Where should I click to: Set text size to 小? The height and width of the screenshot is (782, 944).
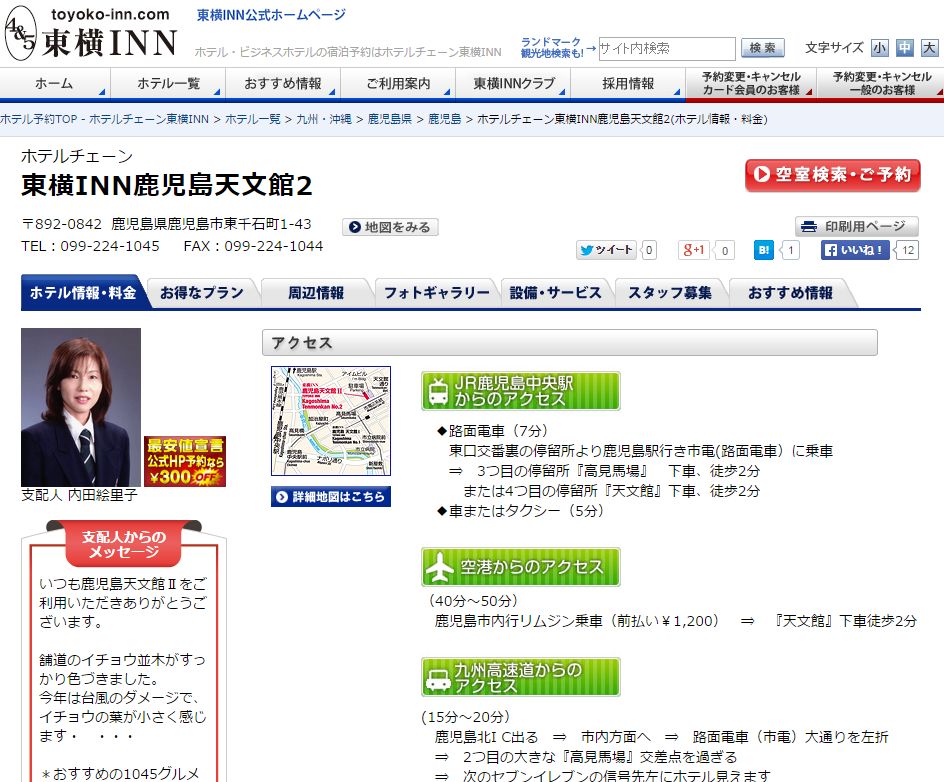coord(880,48)
